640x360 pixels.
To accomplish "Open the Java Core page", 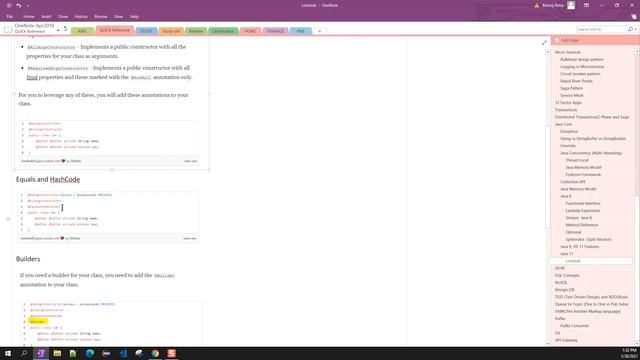I will click(x=563, y=124).
